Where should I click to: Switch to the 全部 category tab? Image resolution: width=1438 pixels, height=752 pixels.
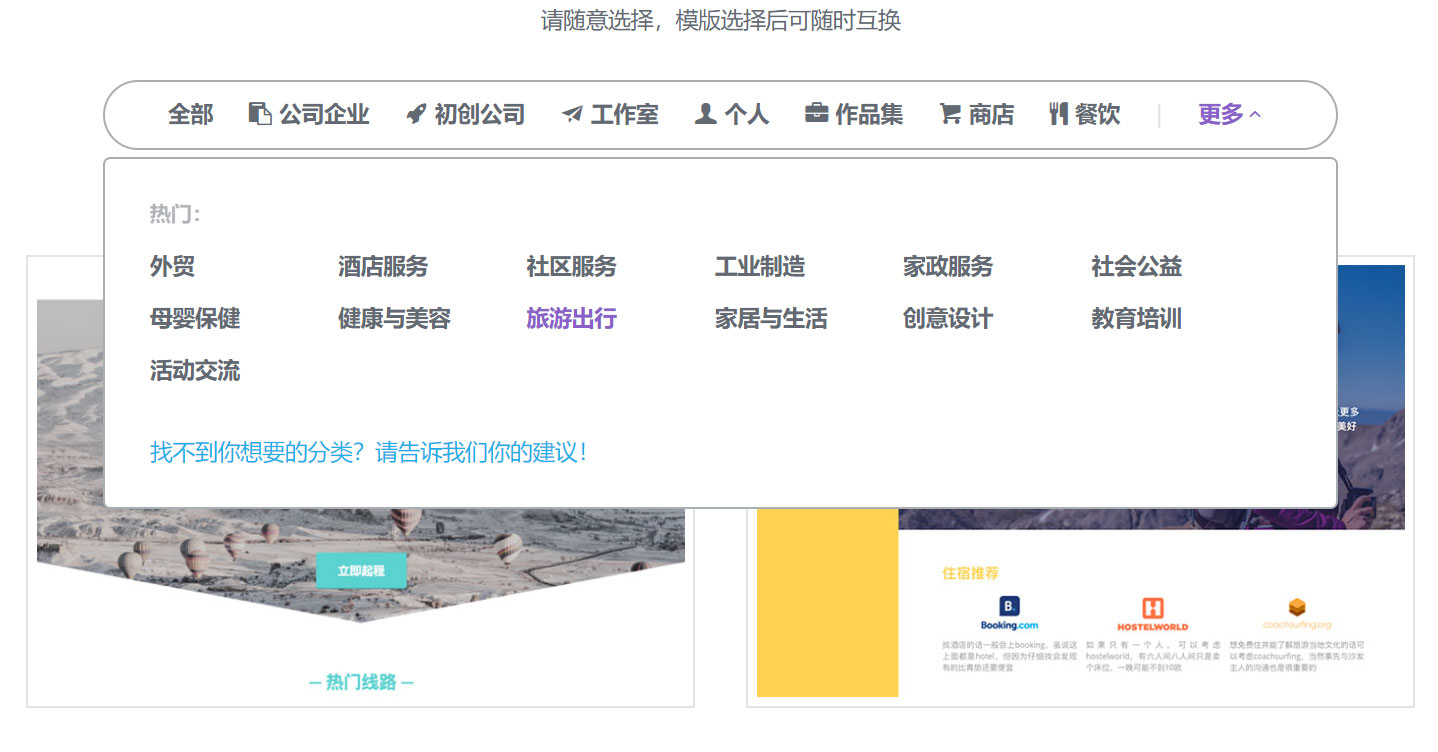click(190, 114)
